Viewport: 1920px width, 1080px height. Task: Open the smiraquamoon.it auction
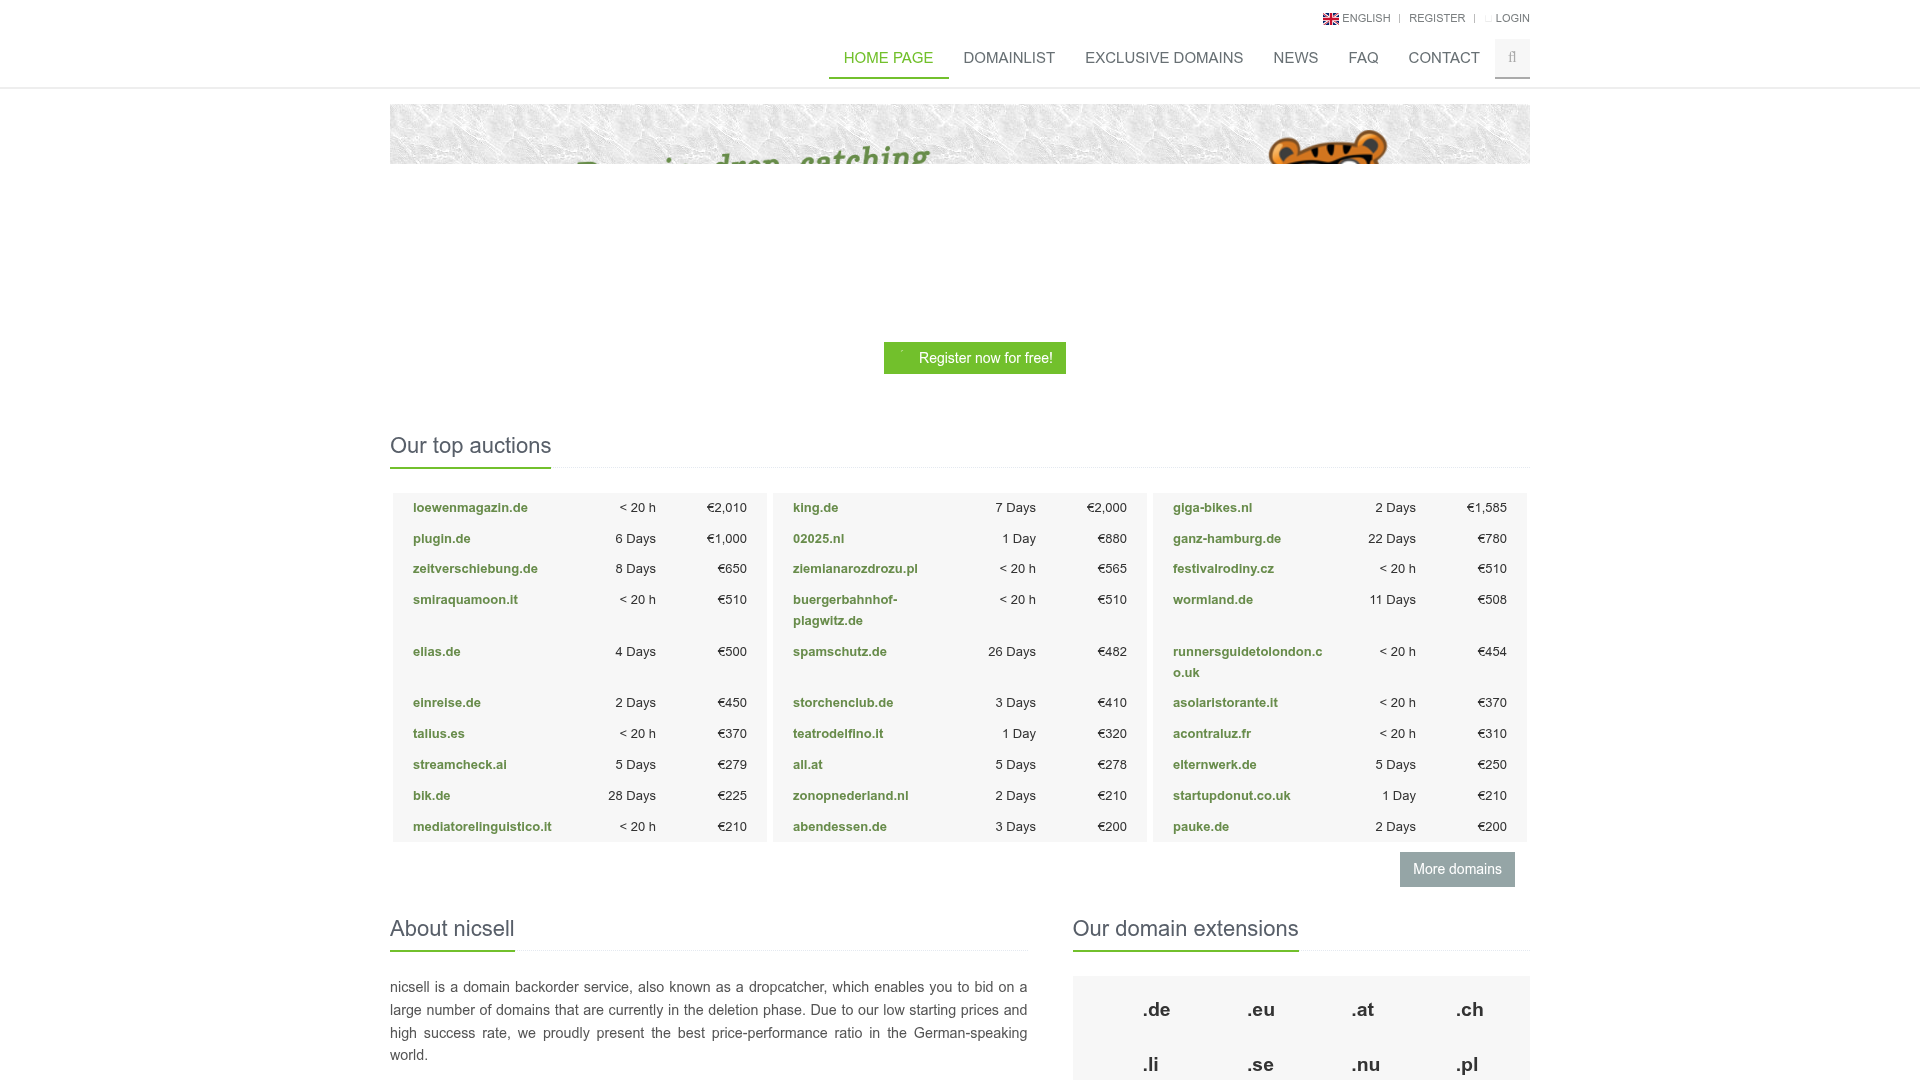(x=465, y=600)
